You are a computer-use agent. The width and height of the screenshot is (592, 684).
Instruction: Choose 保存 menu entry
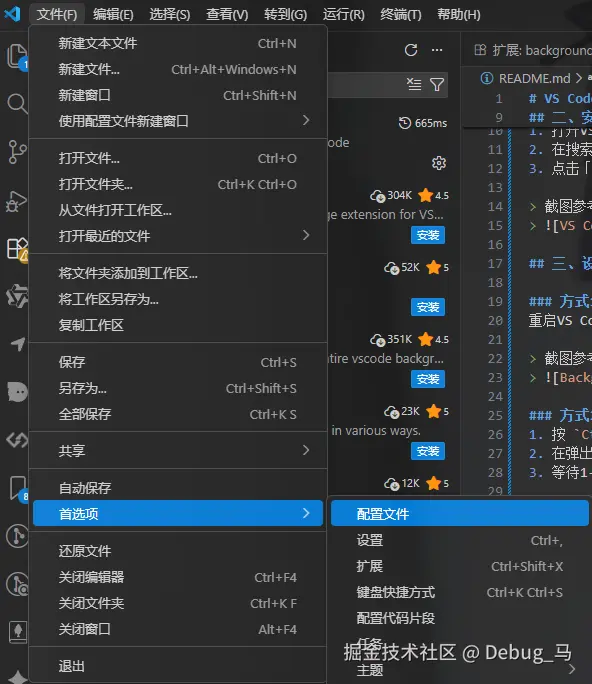tap(178, 362)
